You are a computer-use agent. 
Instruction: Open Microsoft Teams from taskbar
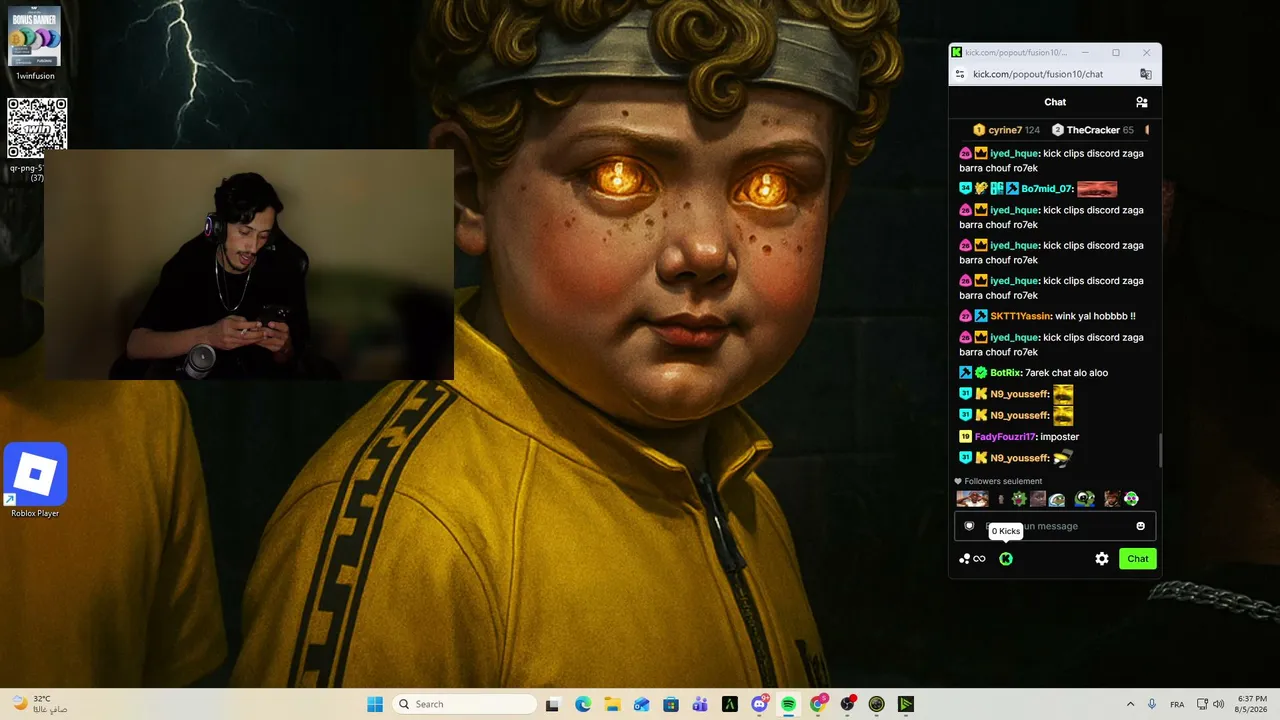700,704
